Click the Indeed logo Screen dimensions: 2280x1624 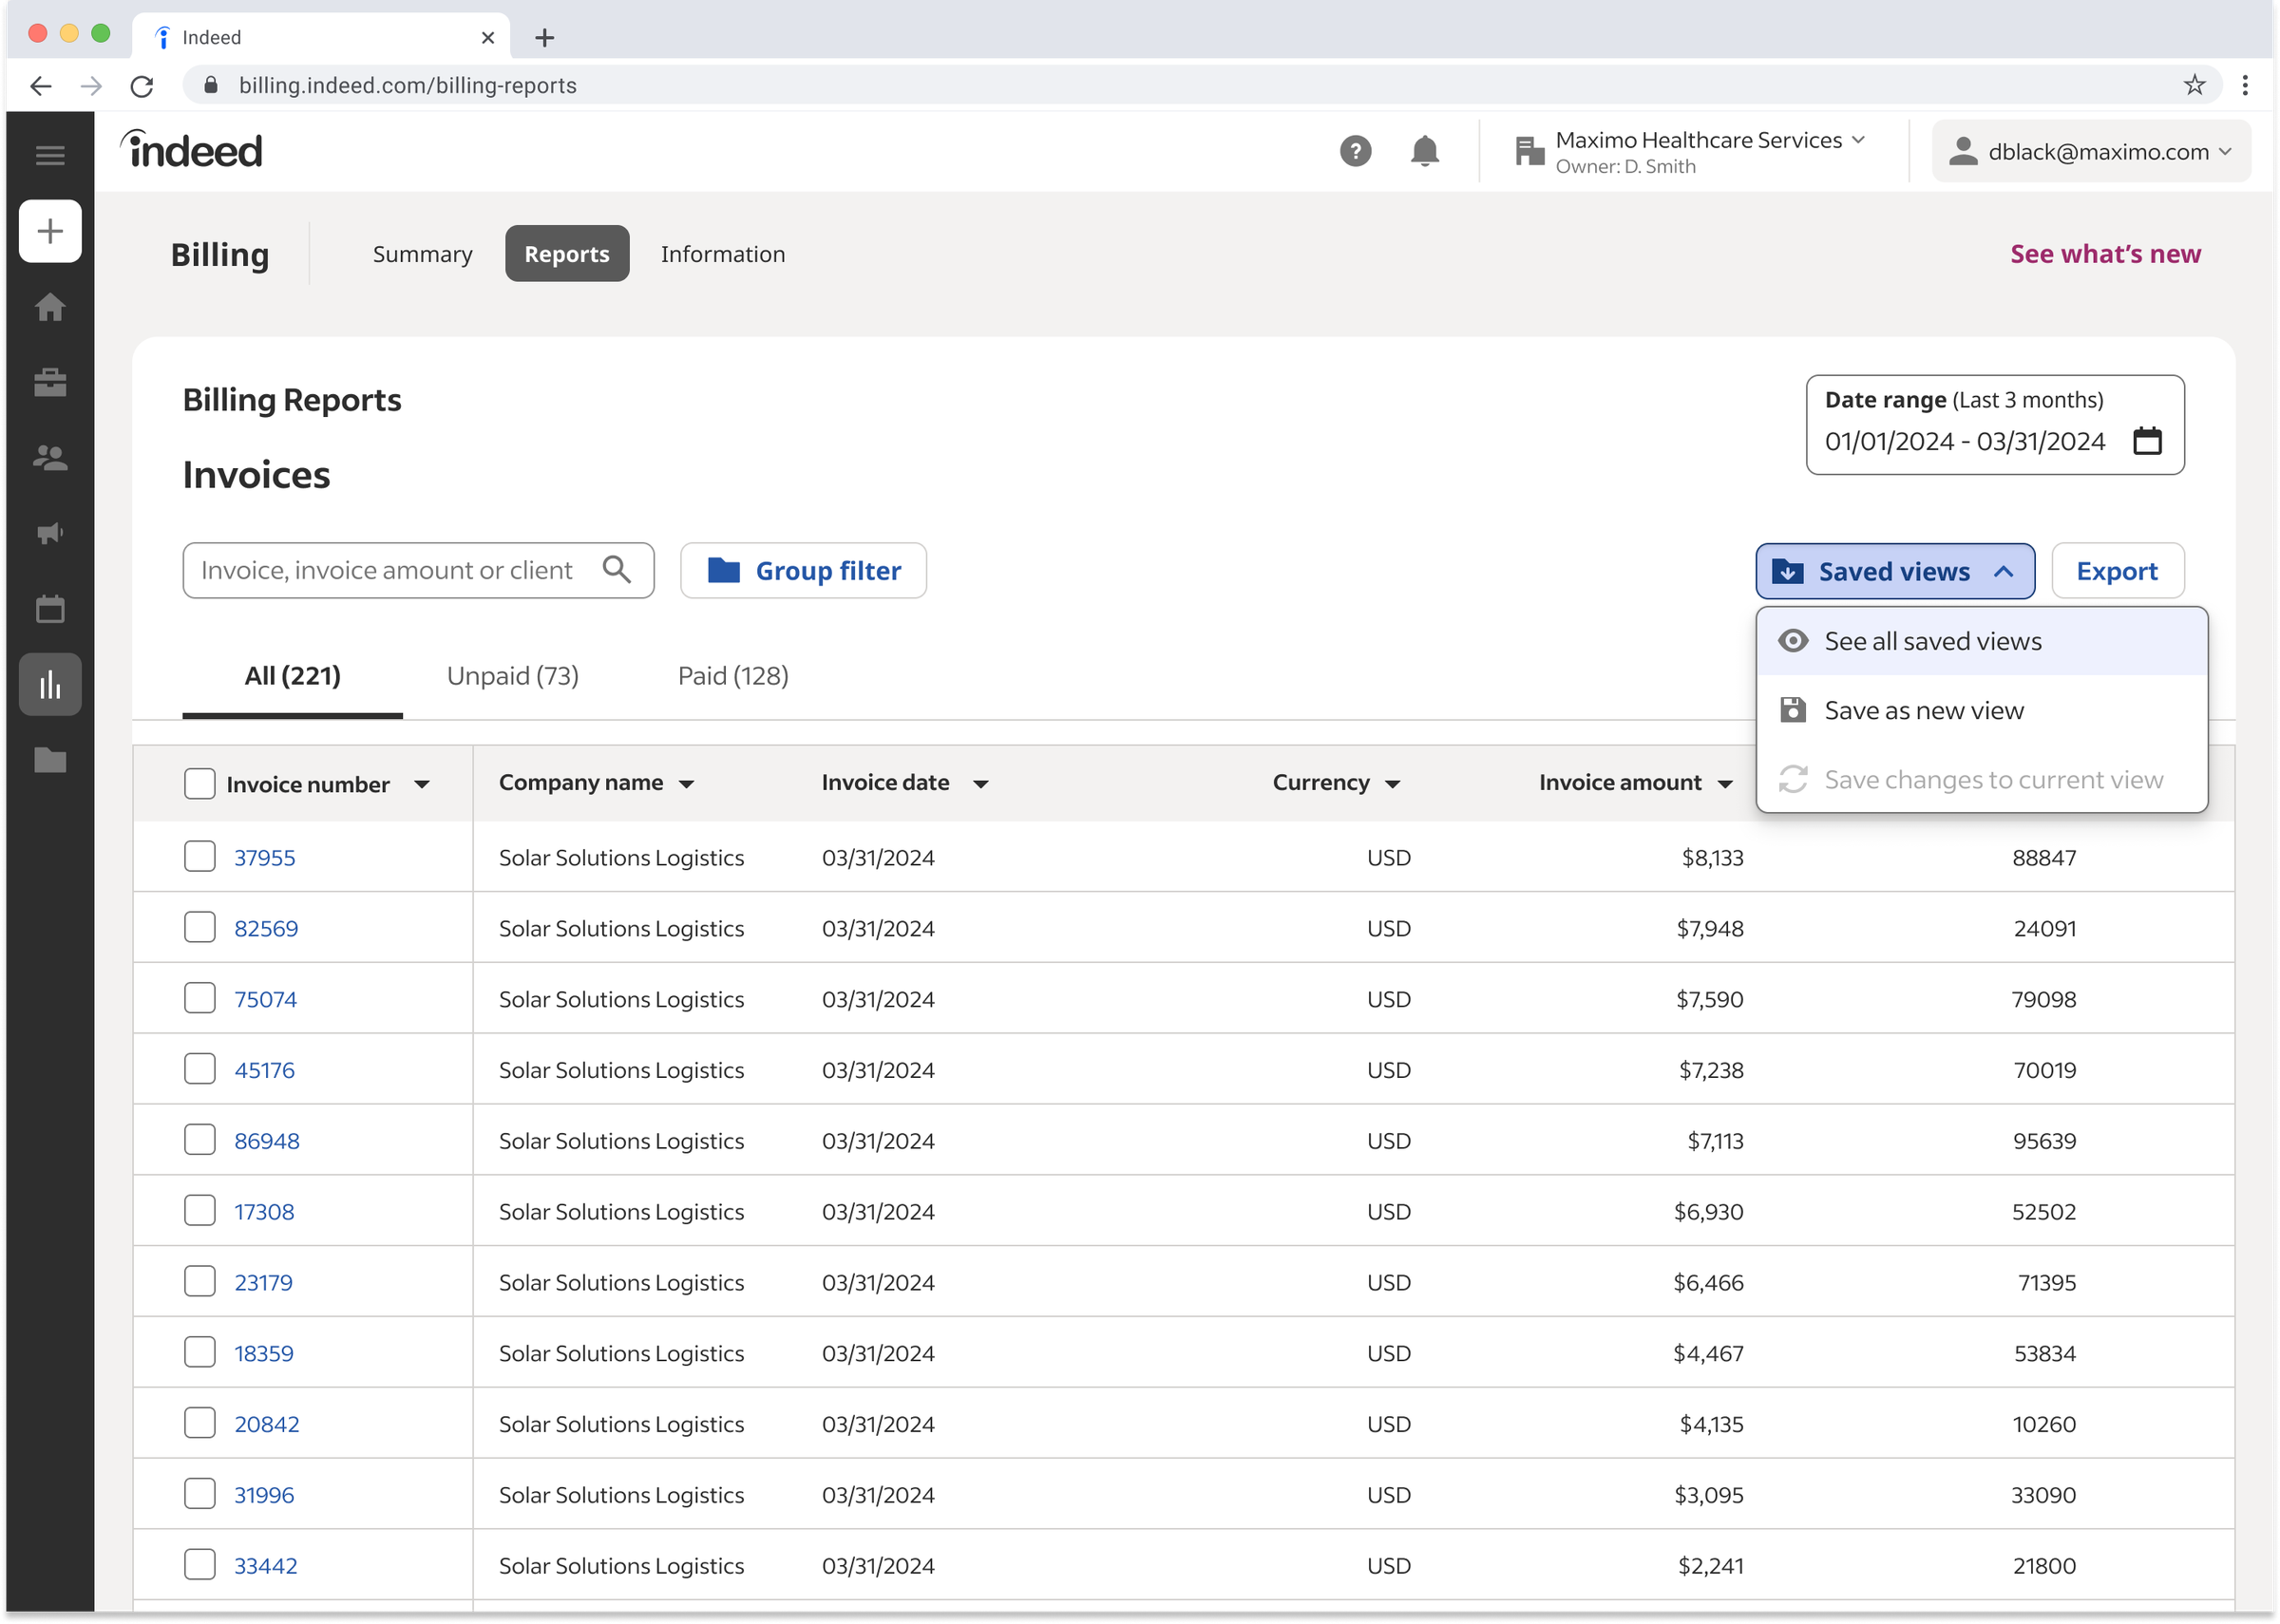click(191, 150)
